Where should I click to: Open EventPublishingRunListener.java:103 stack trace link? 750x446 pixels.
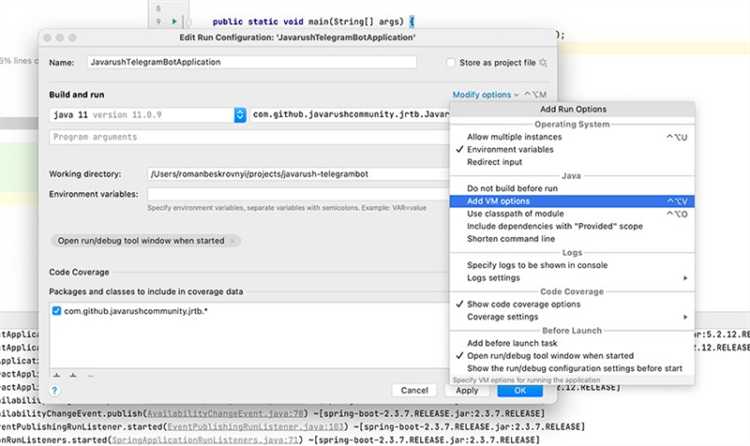(256, 427)
